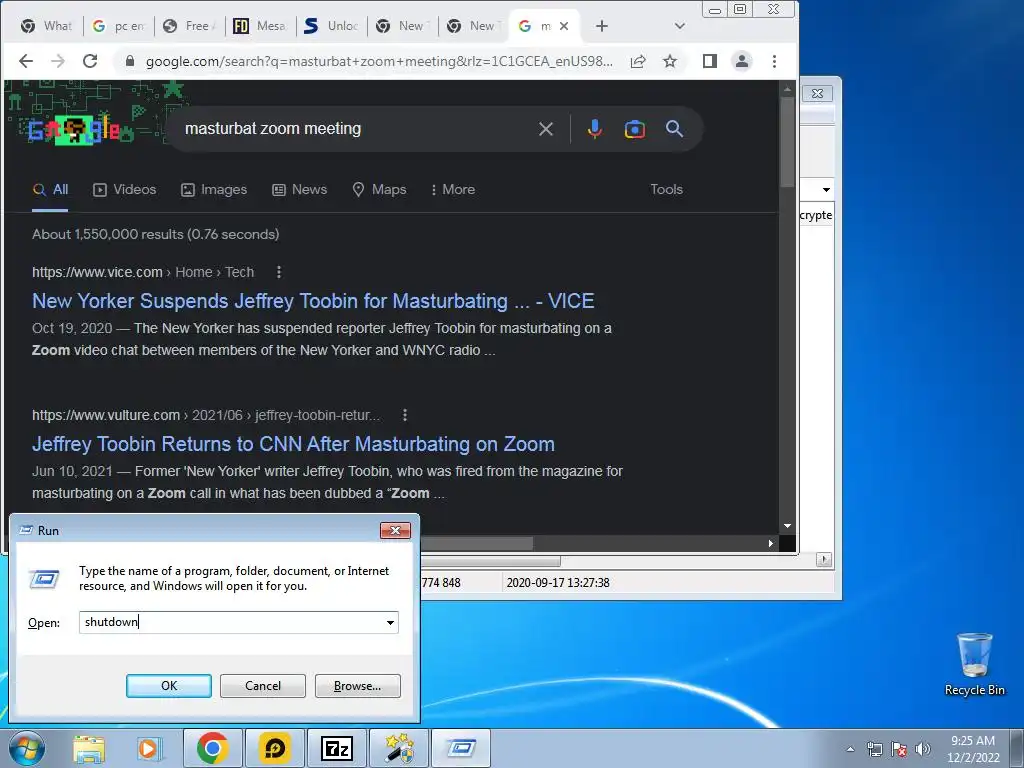This screenshot has width=1024, height=768.
Task: Open the Chrome profile avatar menu
Action: pyautogui.click(x=742, y=61)
